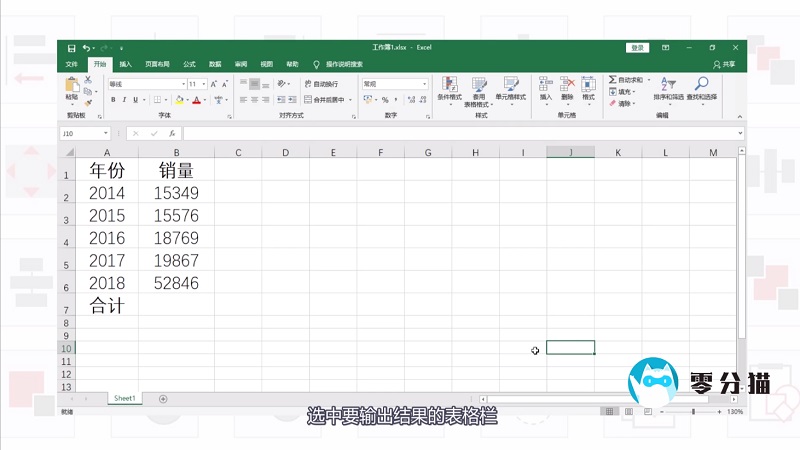This screenshot has width=800, height=450.
Task: Click the Insert Function fx icon
Action: [x=172, y=133]
